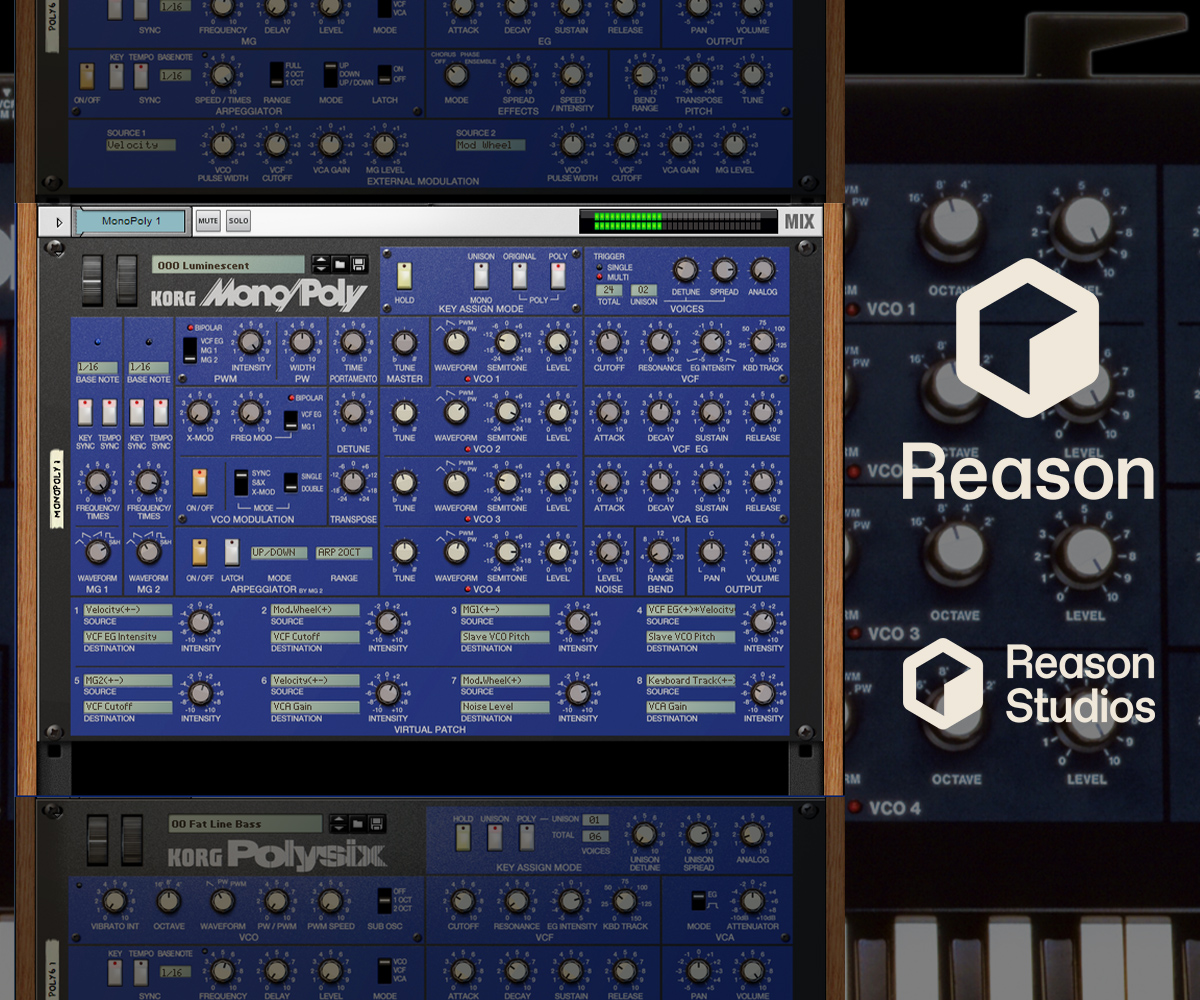Click the Mono/Poly modulation wheel
1200x1000 pixels.
click(x=127, y=280)
